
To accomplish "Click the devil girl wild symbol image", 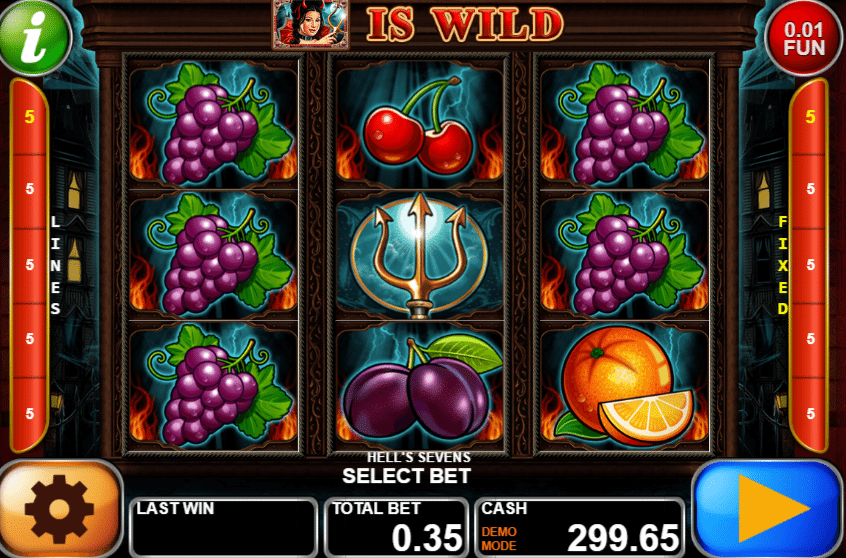I will click(x=311, y=24).
